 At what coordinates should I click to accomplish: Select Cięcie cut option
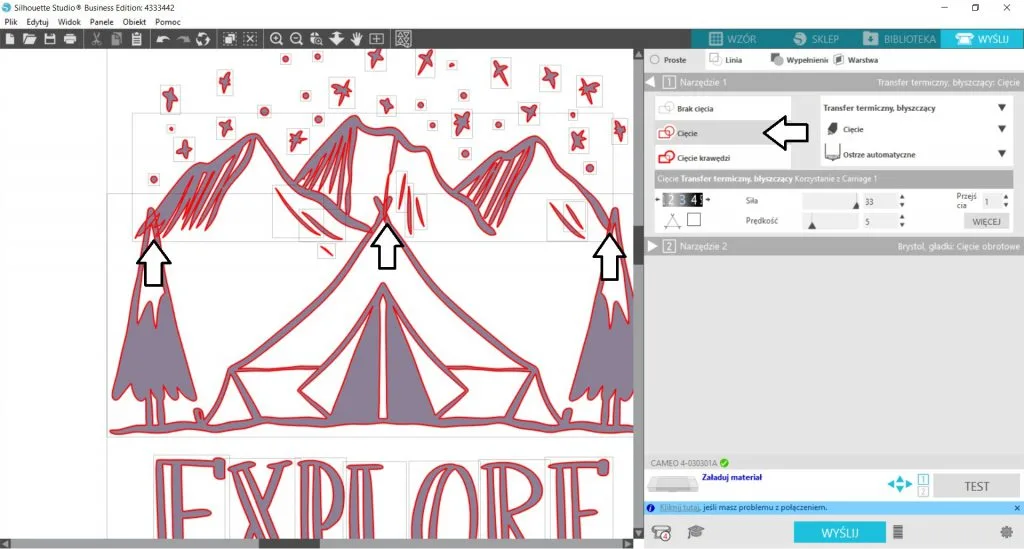click(723, 133)
